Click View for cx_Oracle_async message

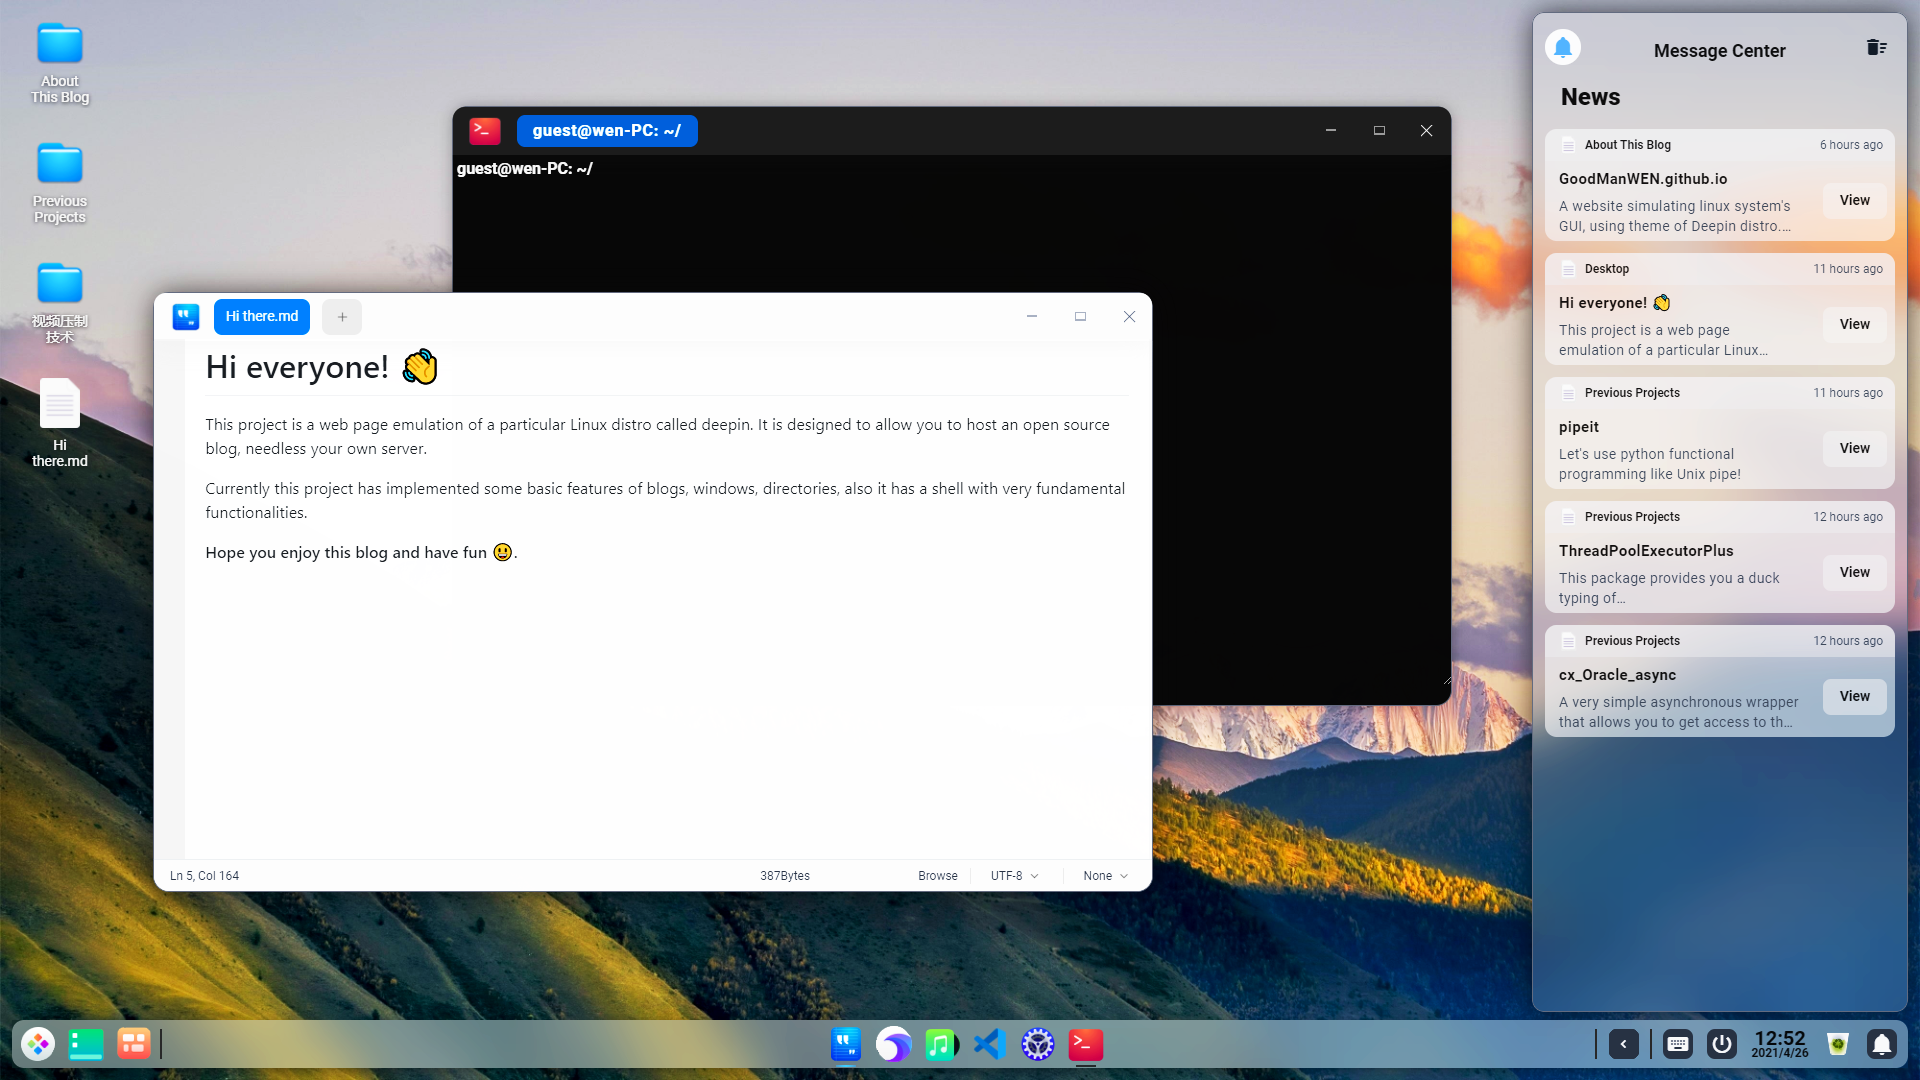[1853, 696]
